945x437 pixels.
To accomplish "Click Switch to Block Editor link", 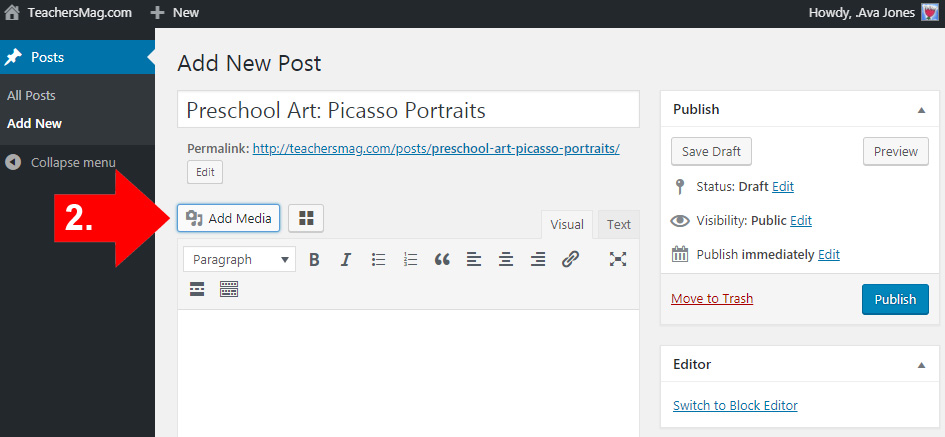I will tap(735, 405).
